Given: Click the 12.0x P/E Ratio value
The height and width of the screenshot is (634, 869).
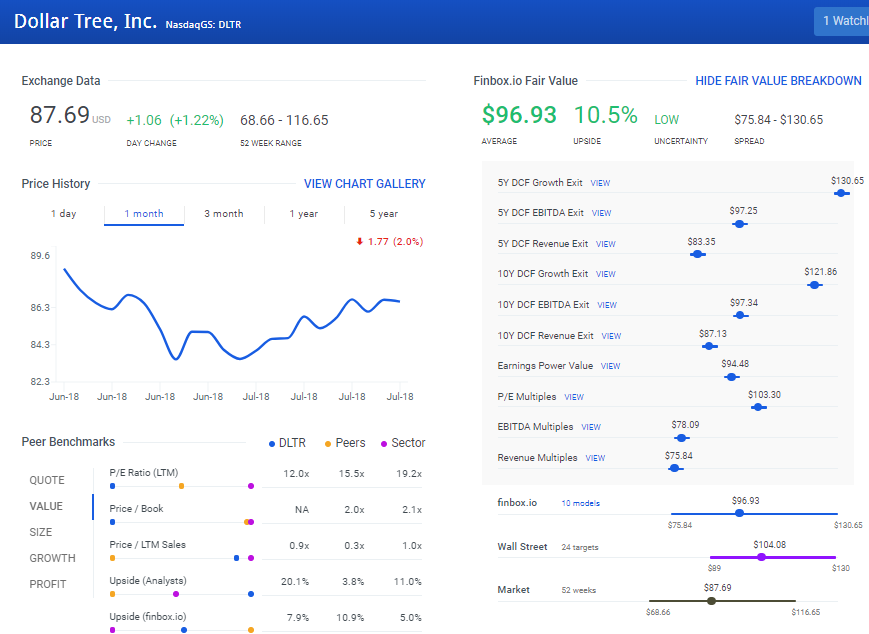Looking at the screenshot, I should (297, 474).
